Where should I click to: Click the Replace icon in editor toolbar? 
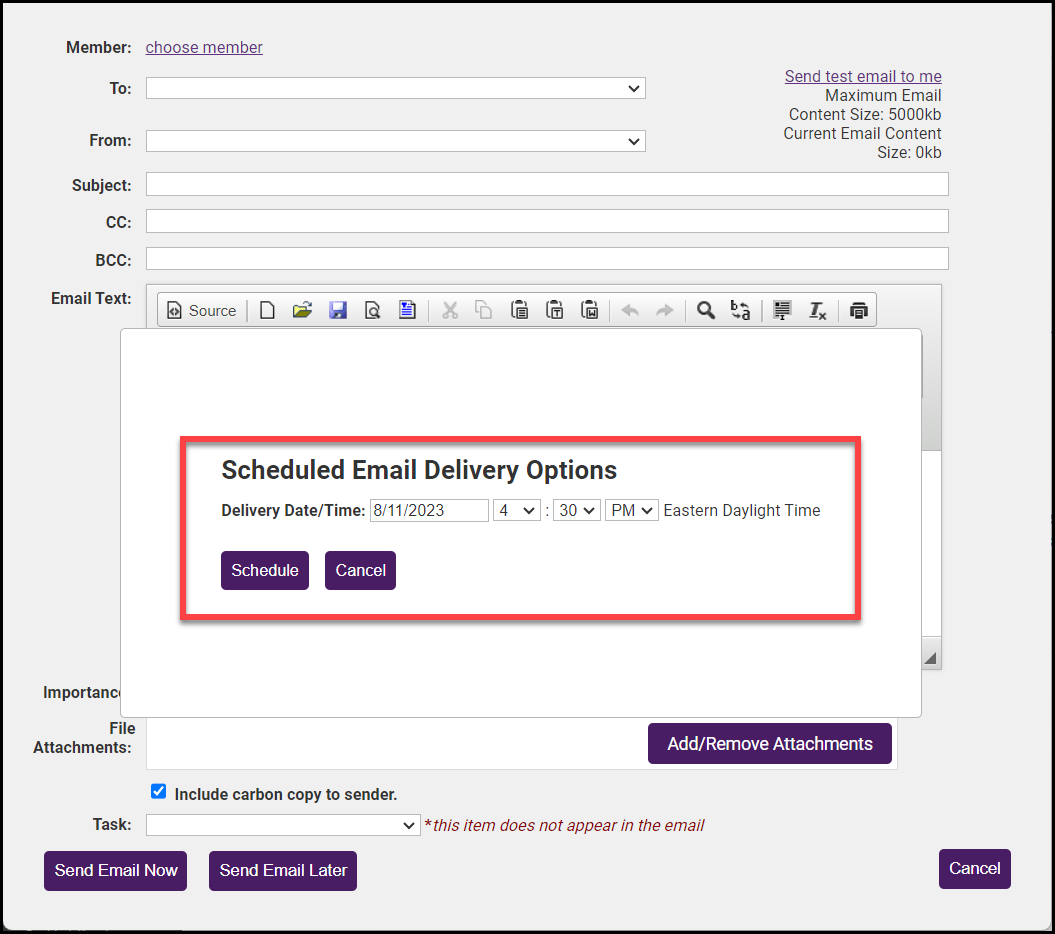740,311
